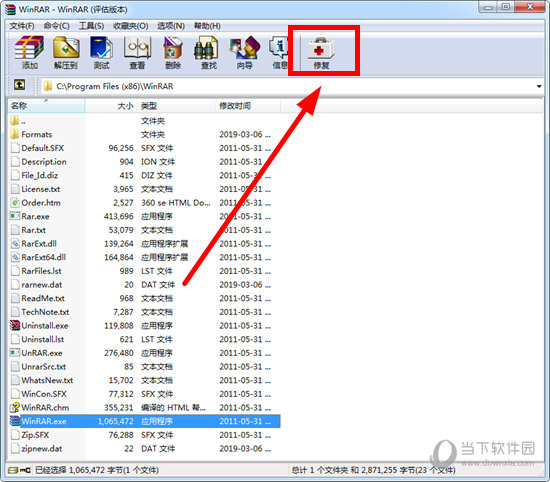
Task: Click the '360 se HTML Do...' type cell
Action: [x=176, y=203]
